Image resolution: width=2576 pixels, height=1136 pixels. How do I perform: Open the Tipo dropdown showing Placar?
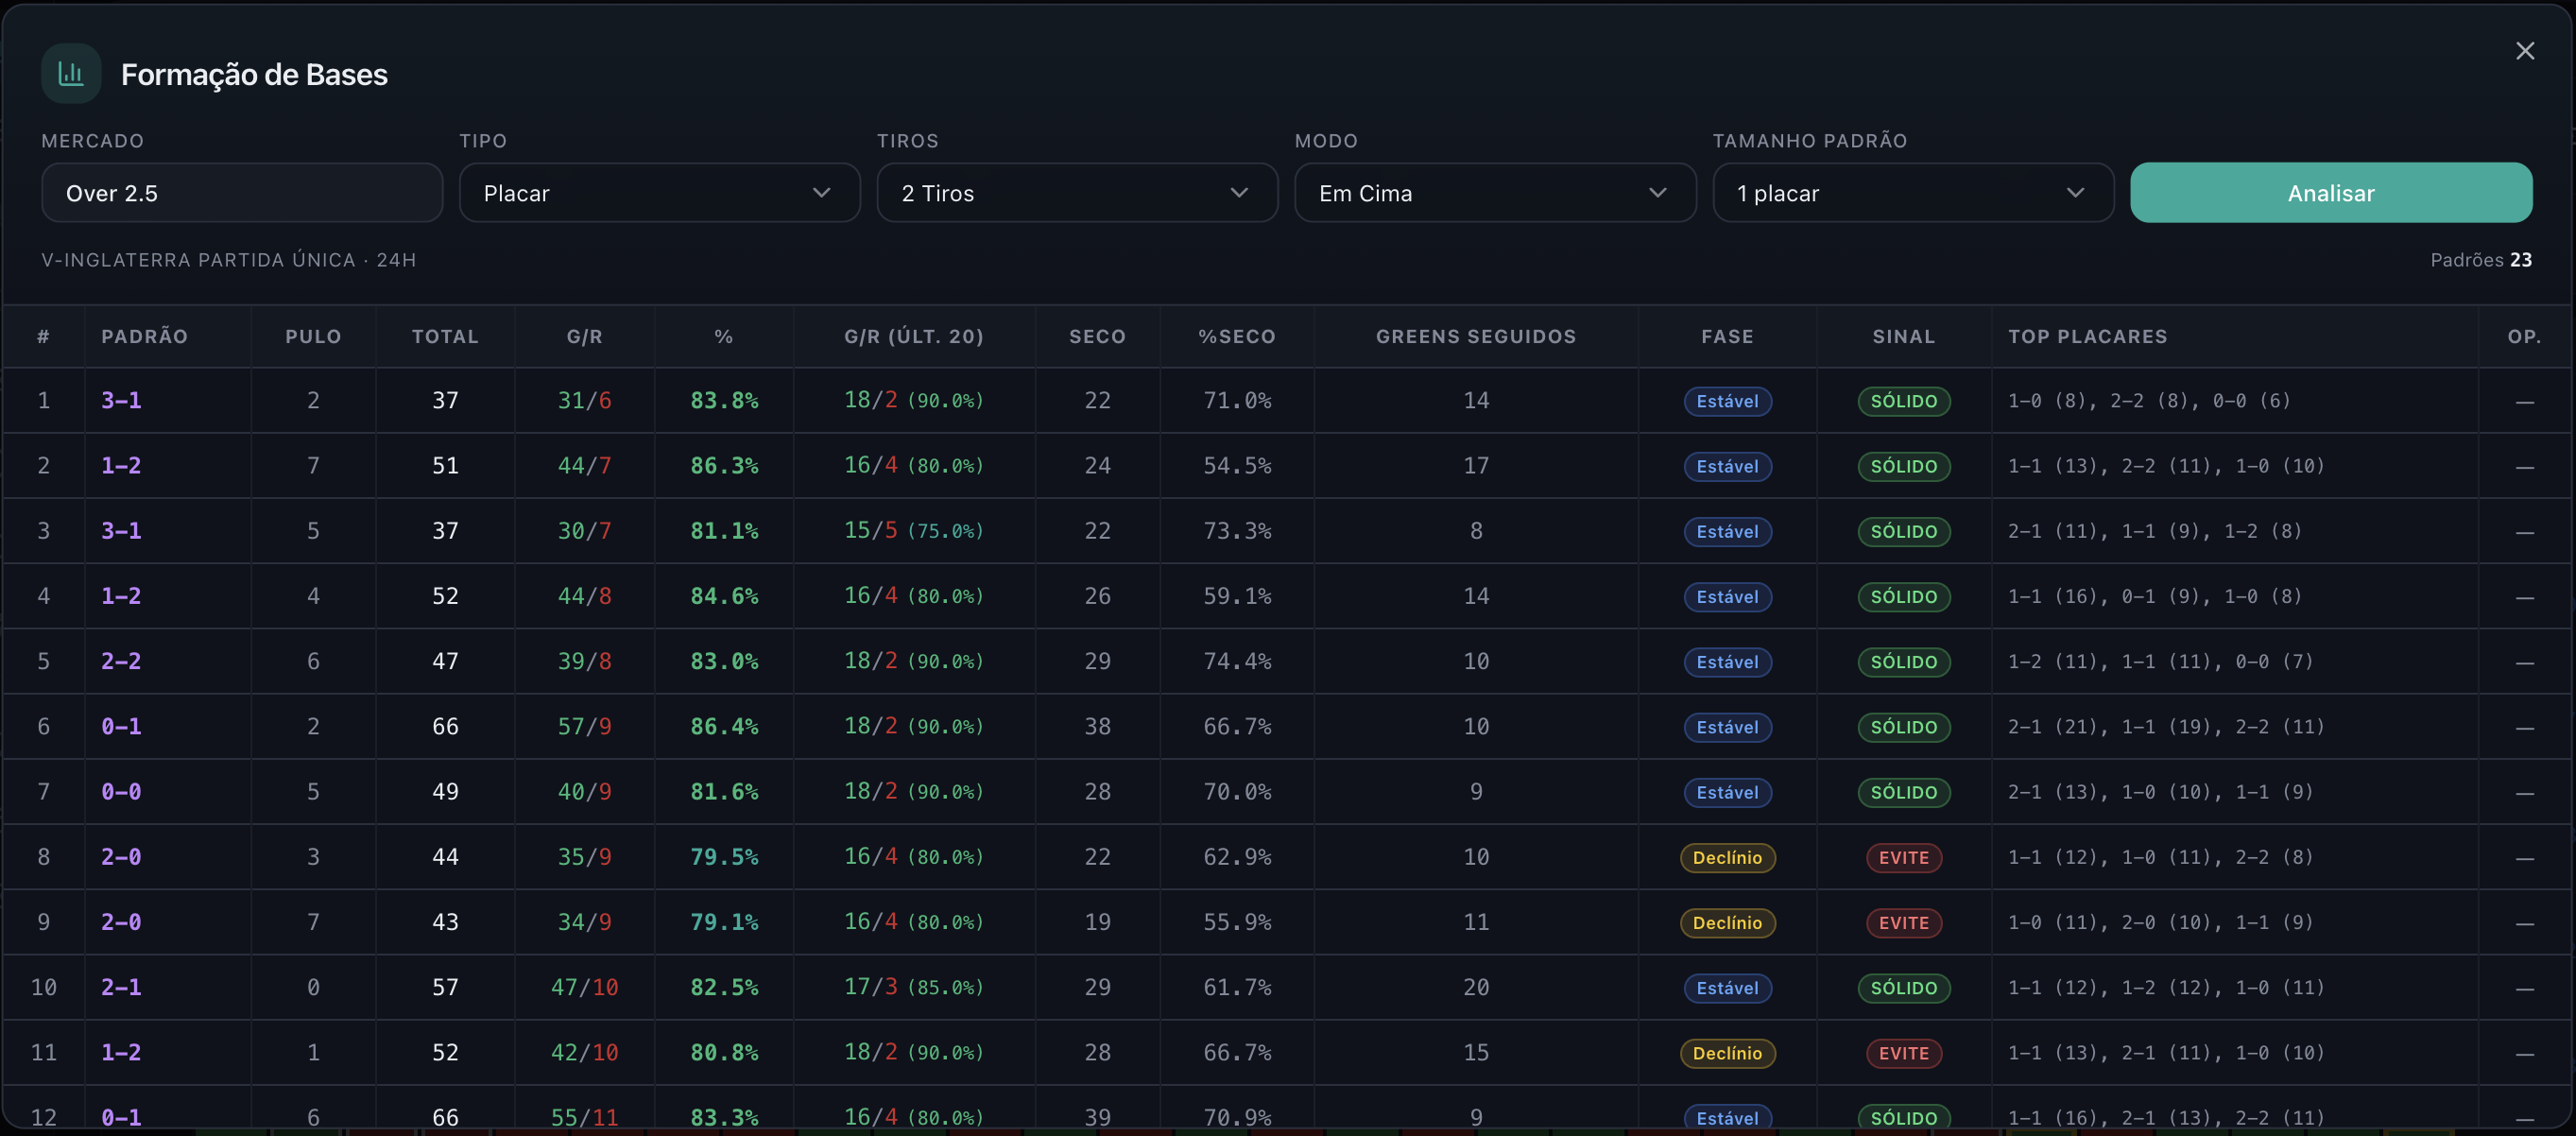pyautogui.click(x=658, y=193)
